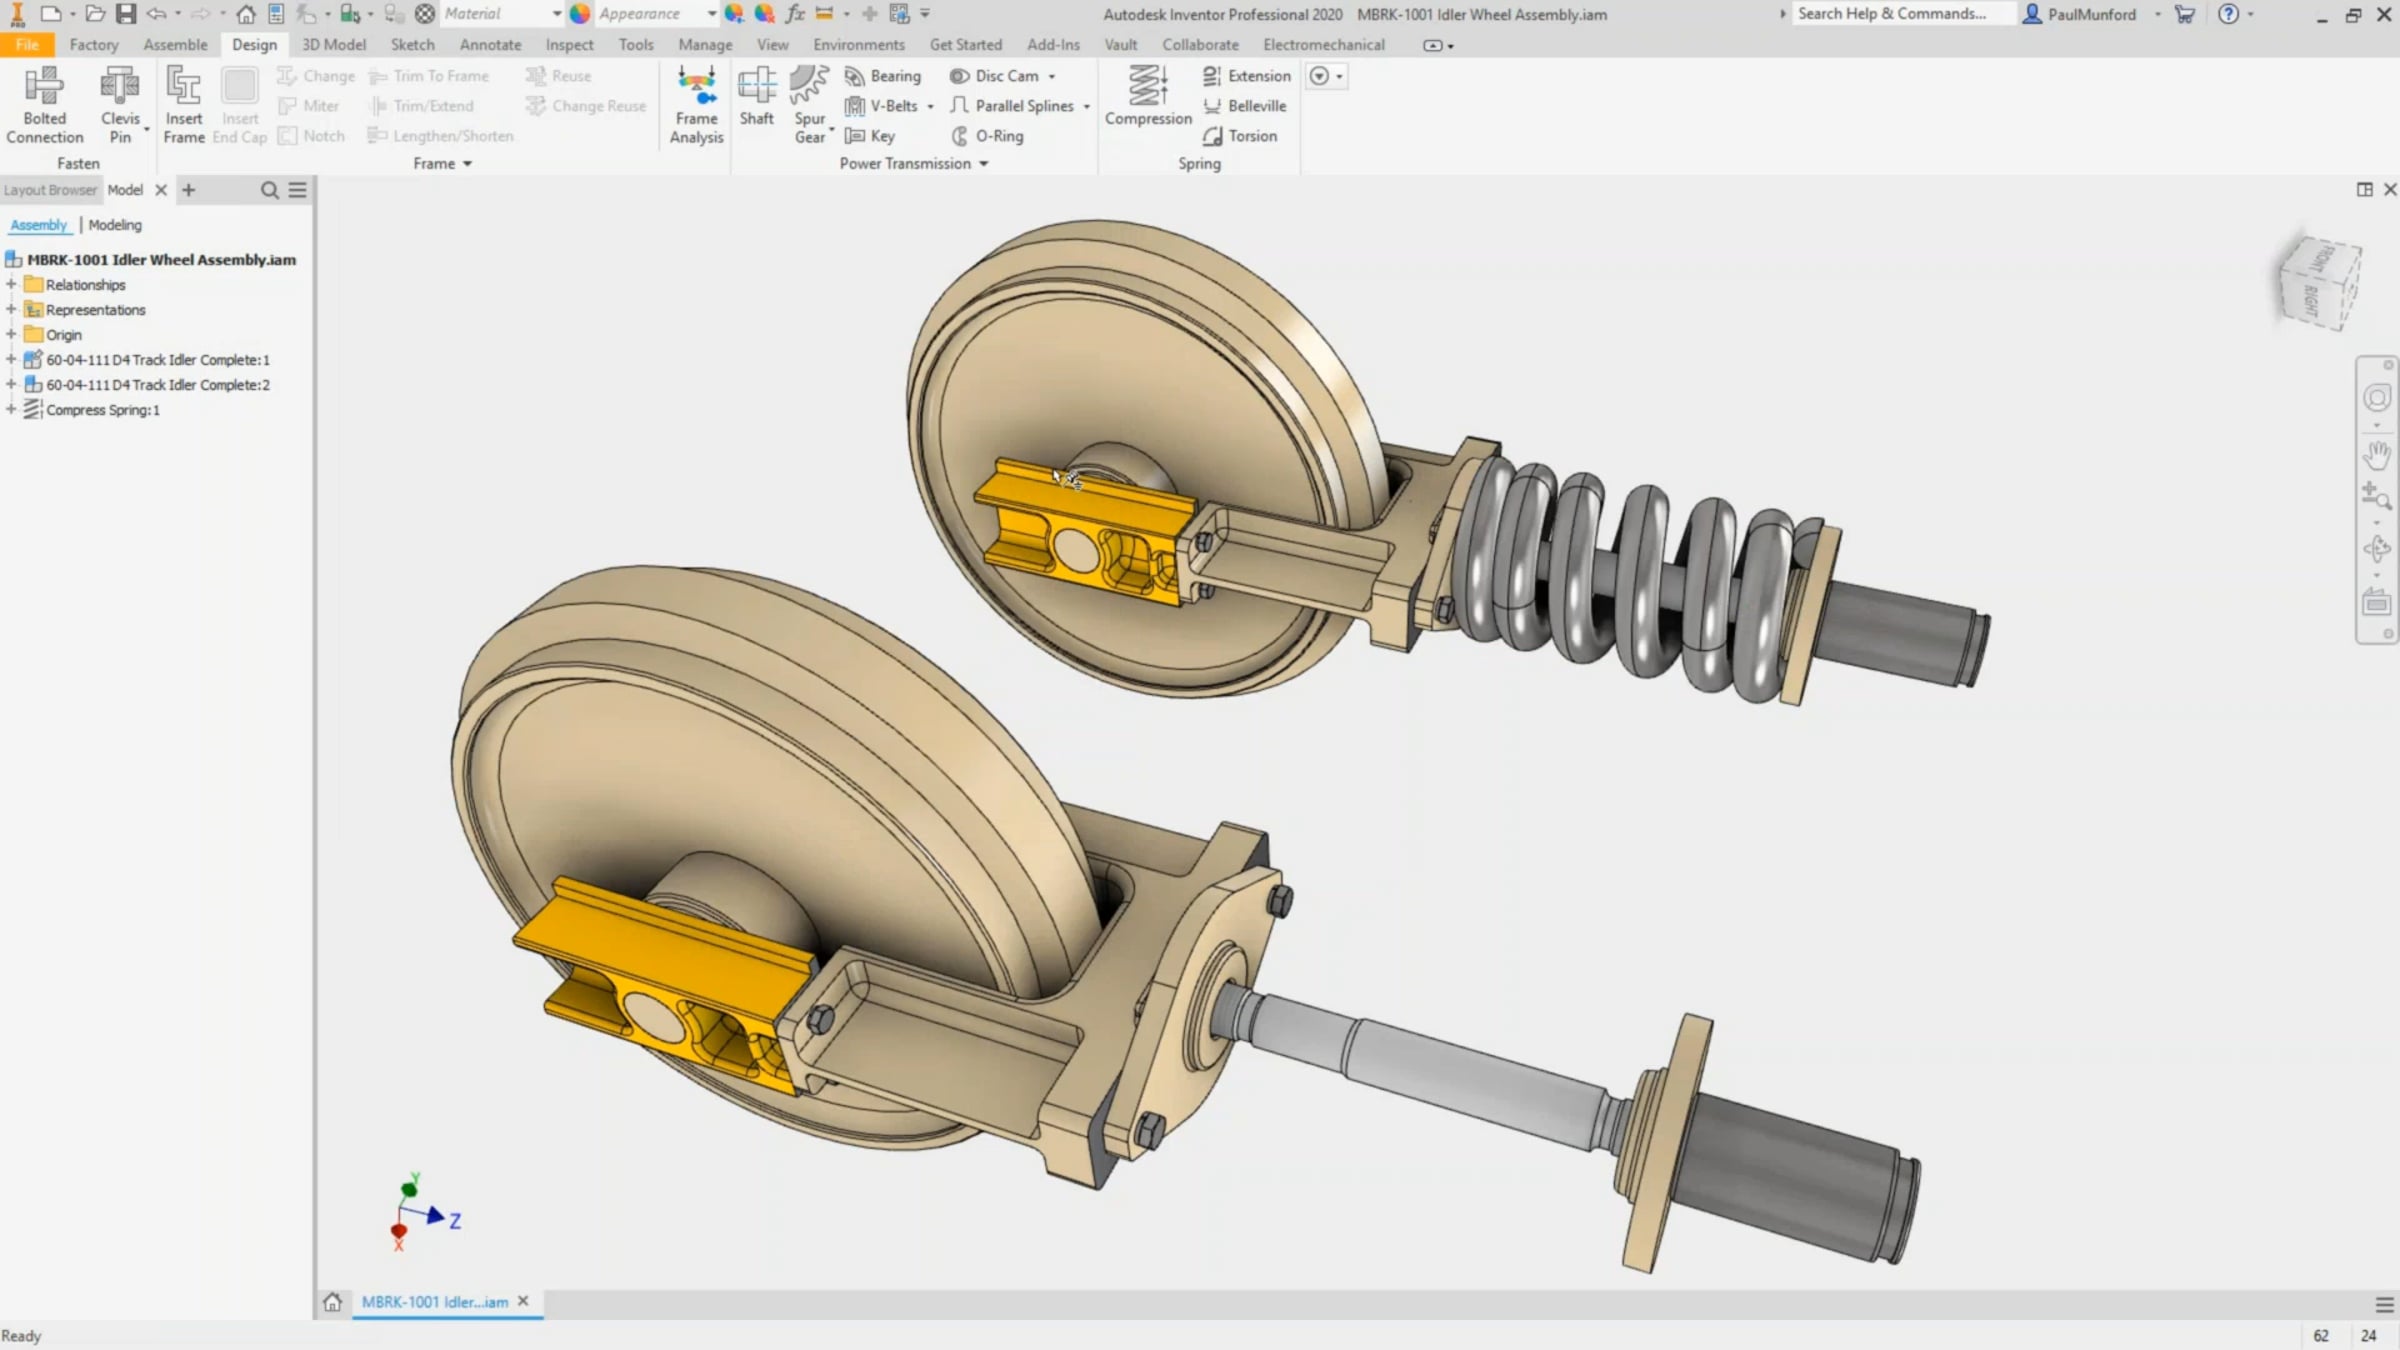Expand the Relationships folder node
This screenshot has width=2400, height=1350.
point(11,285)
